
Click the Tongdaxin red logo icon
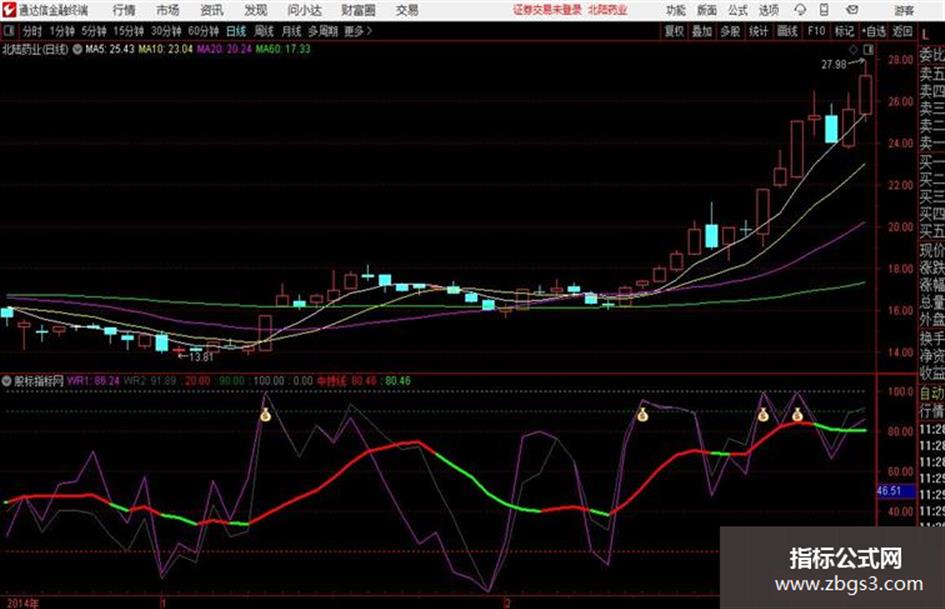[x=9, y=10]
